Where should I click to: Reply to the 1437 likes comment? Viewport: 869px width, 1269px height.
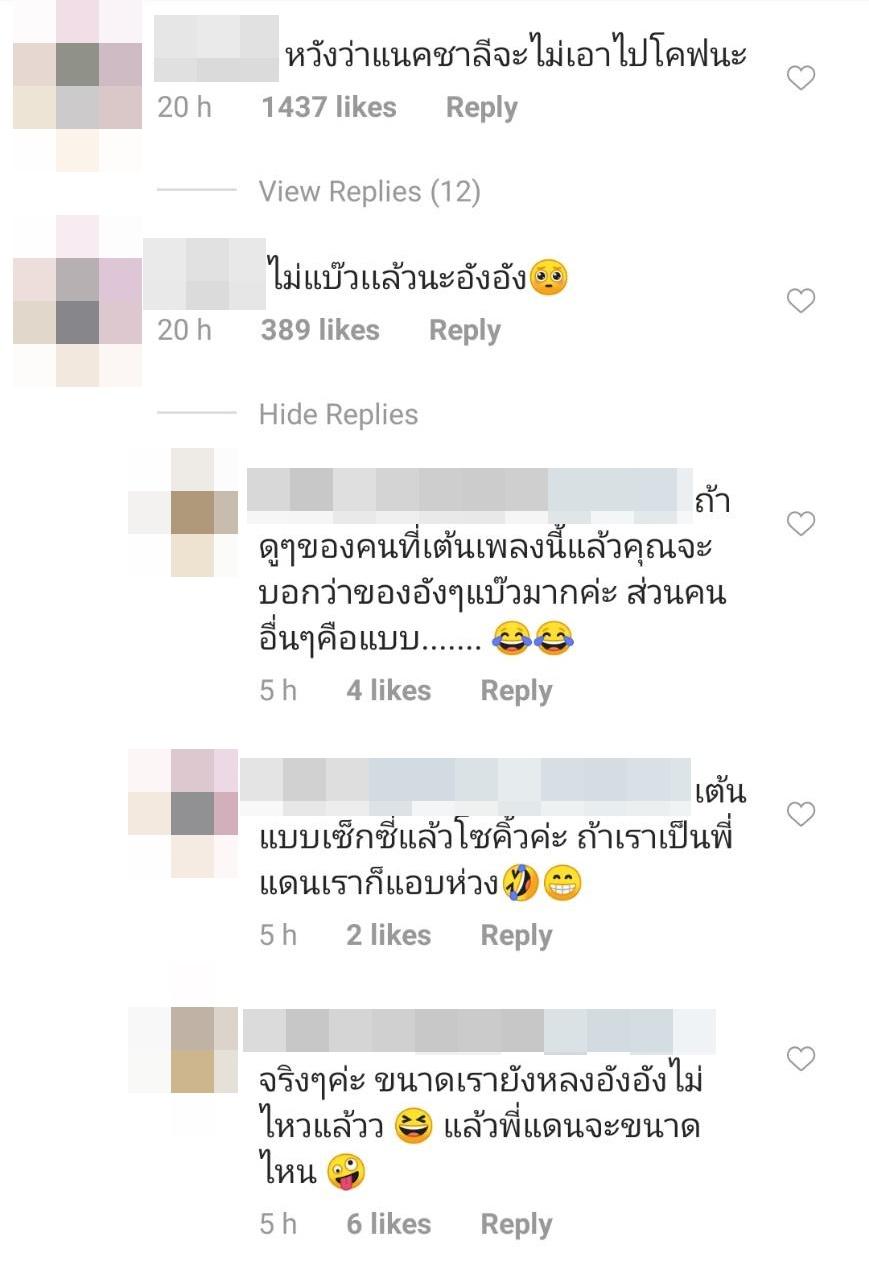[x=482, y=108]
